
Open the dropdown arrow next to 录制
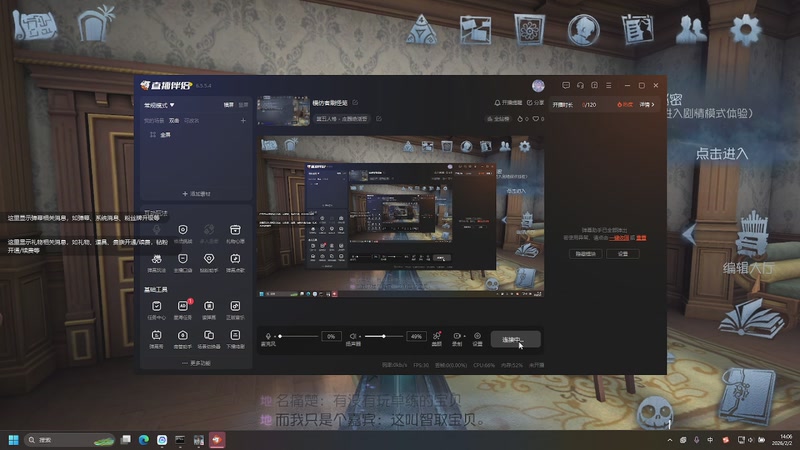(x=464, y=336)
